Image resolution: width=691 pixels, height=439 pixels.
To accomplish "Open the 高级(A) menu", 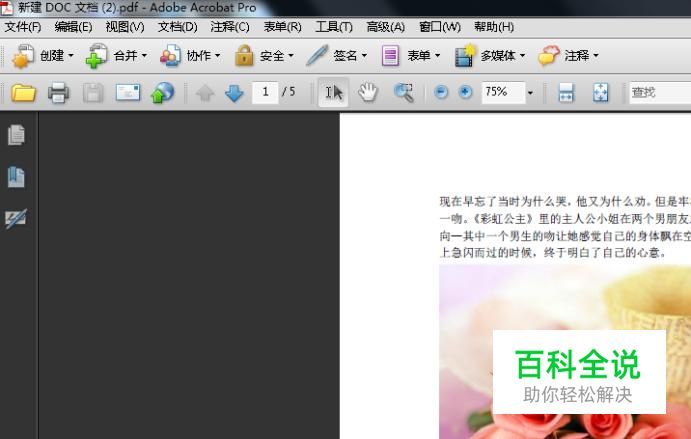I will pyautogui.click(x=386, y=27).
